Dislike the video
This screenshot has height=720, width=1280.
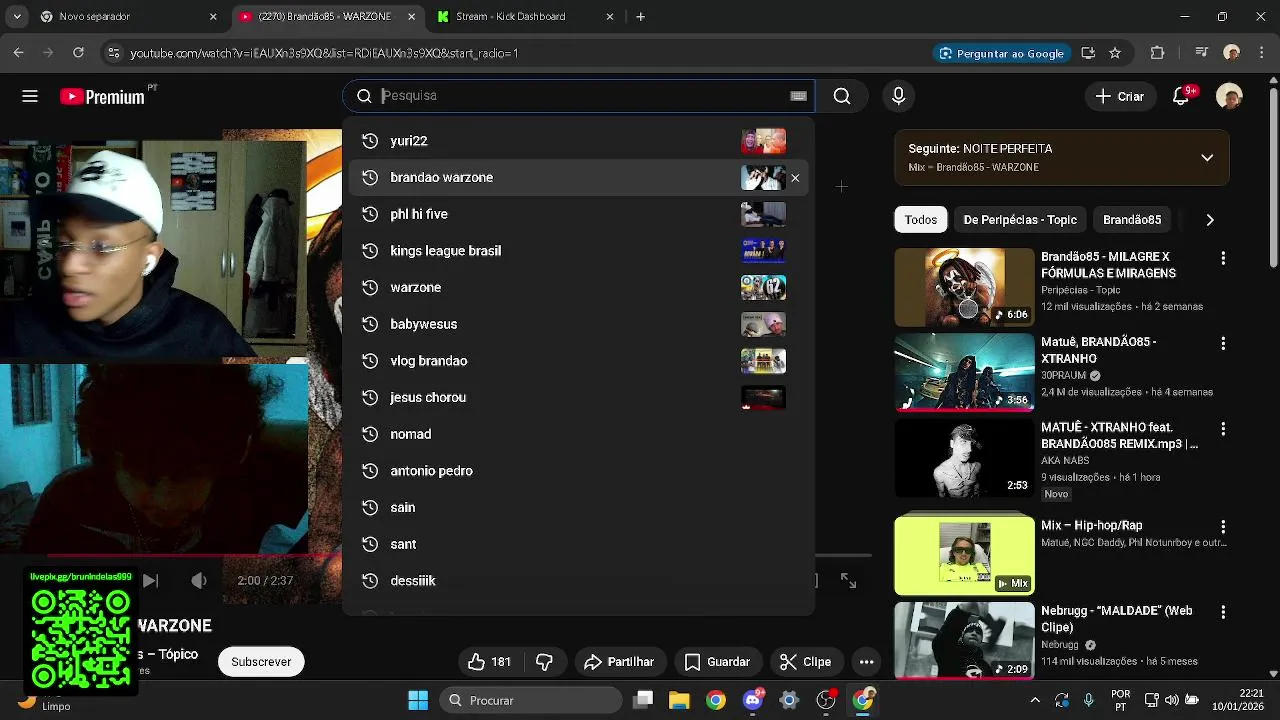tap(545, 662)
